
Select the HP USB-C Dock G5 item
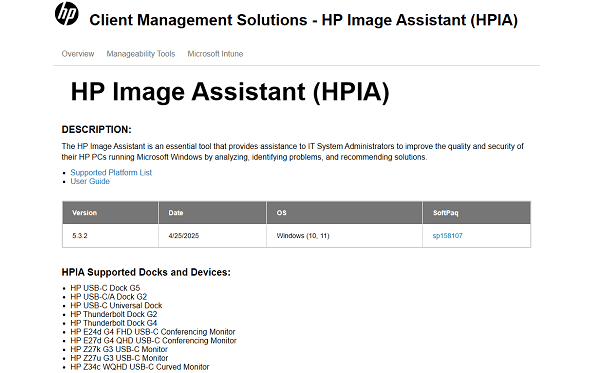[105, 288]
